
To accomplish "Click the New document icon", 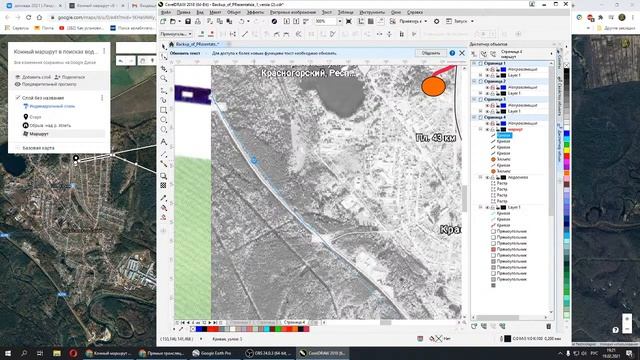I will coord(163,21).
